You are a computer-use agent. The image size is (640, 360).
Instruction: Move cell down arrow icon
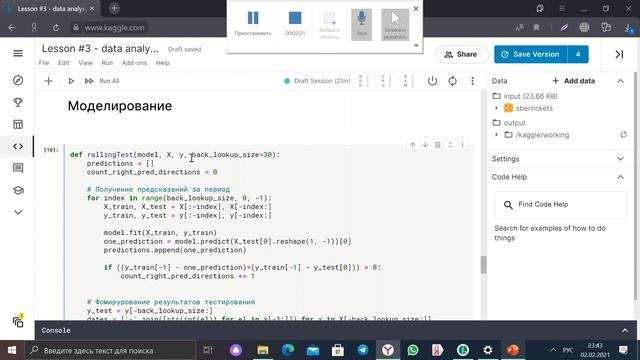click(425, 145)
